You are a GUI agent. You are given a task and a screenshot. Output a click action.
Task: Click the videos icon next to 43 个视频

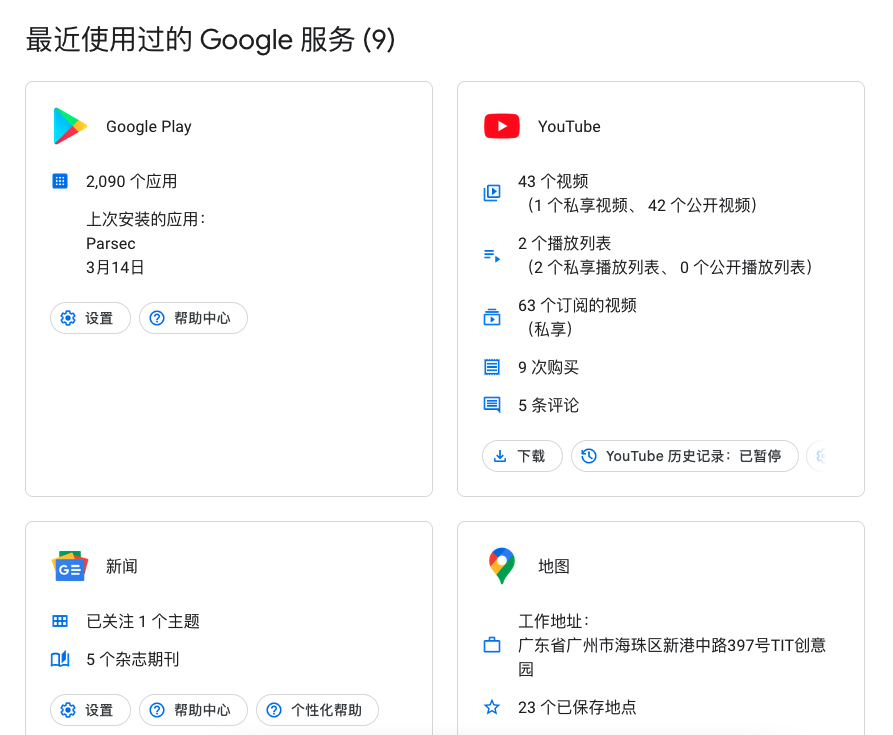point(491,192)
